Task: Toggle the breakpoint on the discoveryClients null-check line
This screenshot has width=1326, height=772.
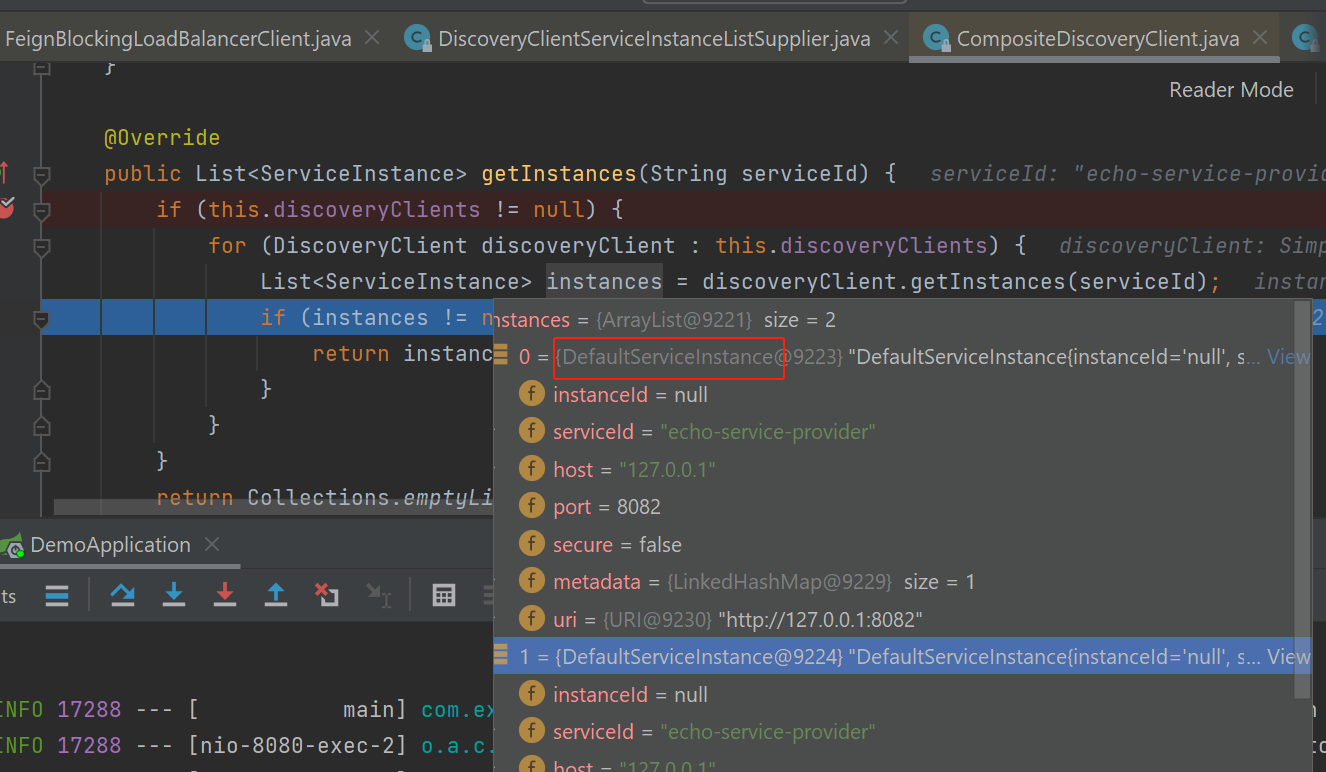Action: pos(6,209)
